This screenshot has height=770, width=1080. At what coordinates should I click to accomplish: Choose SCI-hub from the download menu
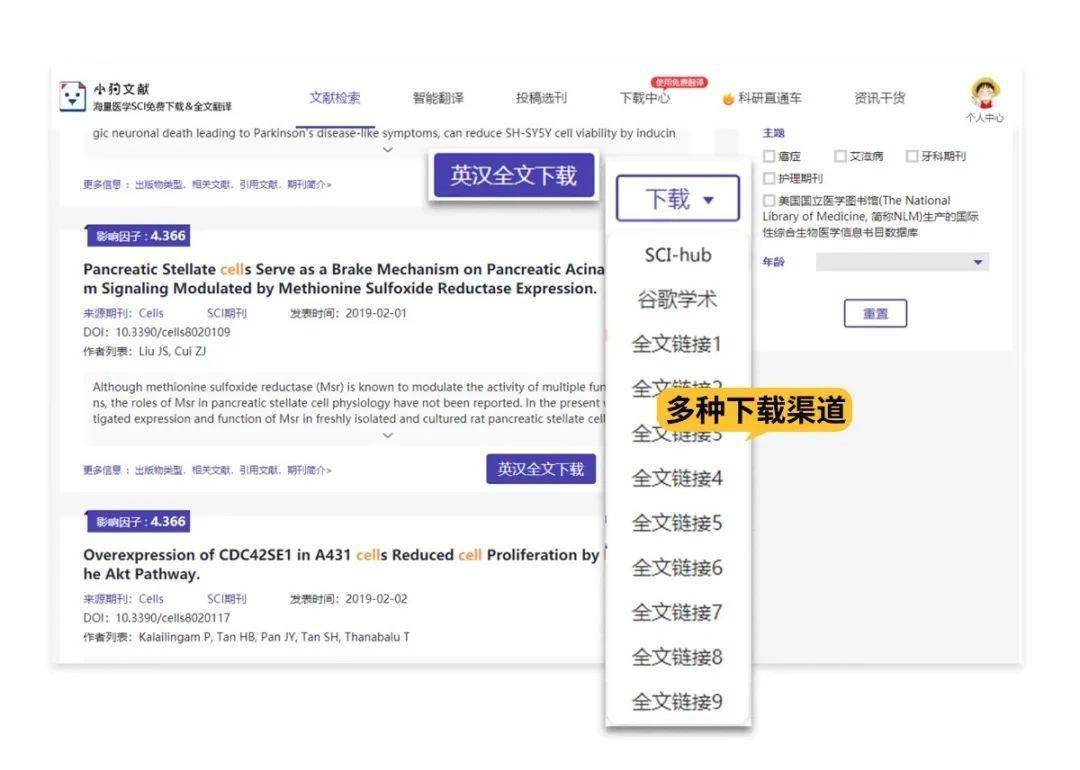pos(678,255)
